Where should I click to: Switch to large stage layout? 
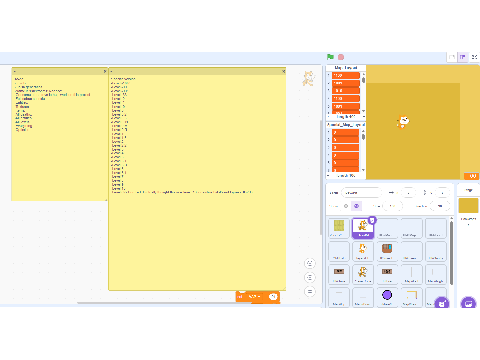click(x=463, y=57)
